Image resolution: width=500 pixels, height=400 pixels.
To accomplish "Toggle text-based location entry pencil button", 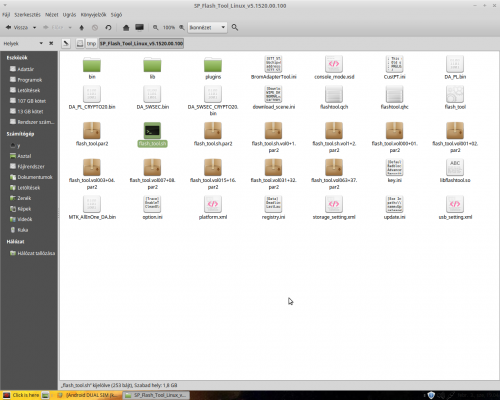I will point(66,43).
